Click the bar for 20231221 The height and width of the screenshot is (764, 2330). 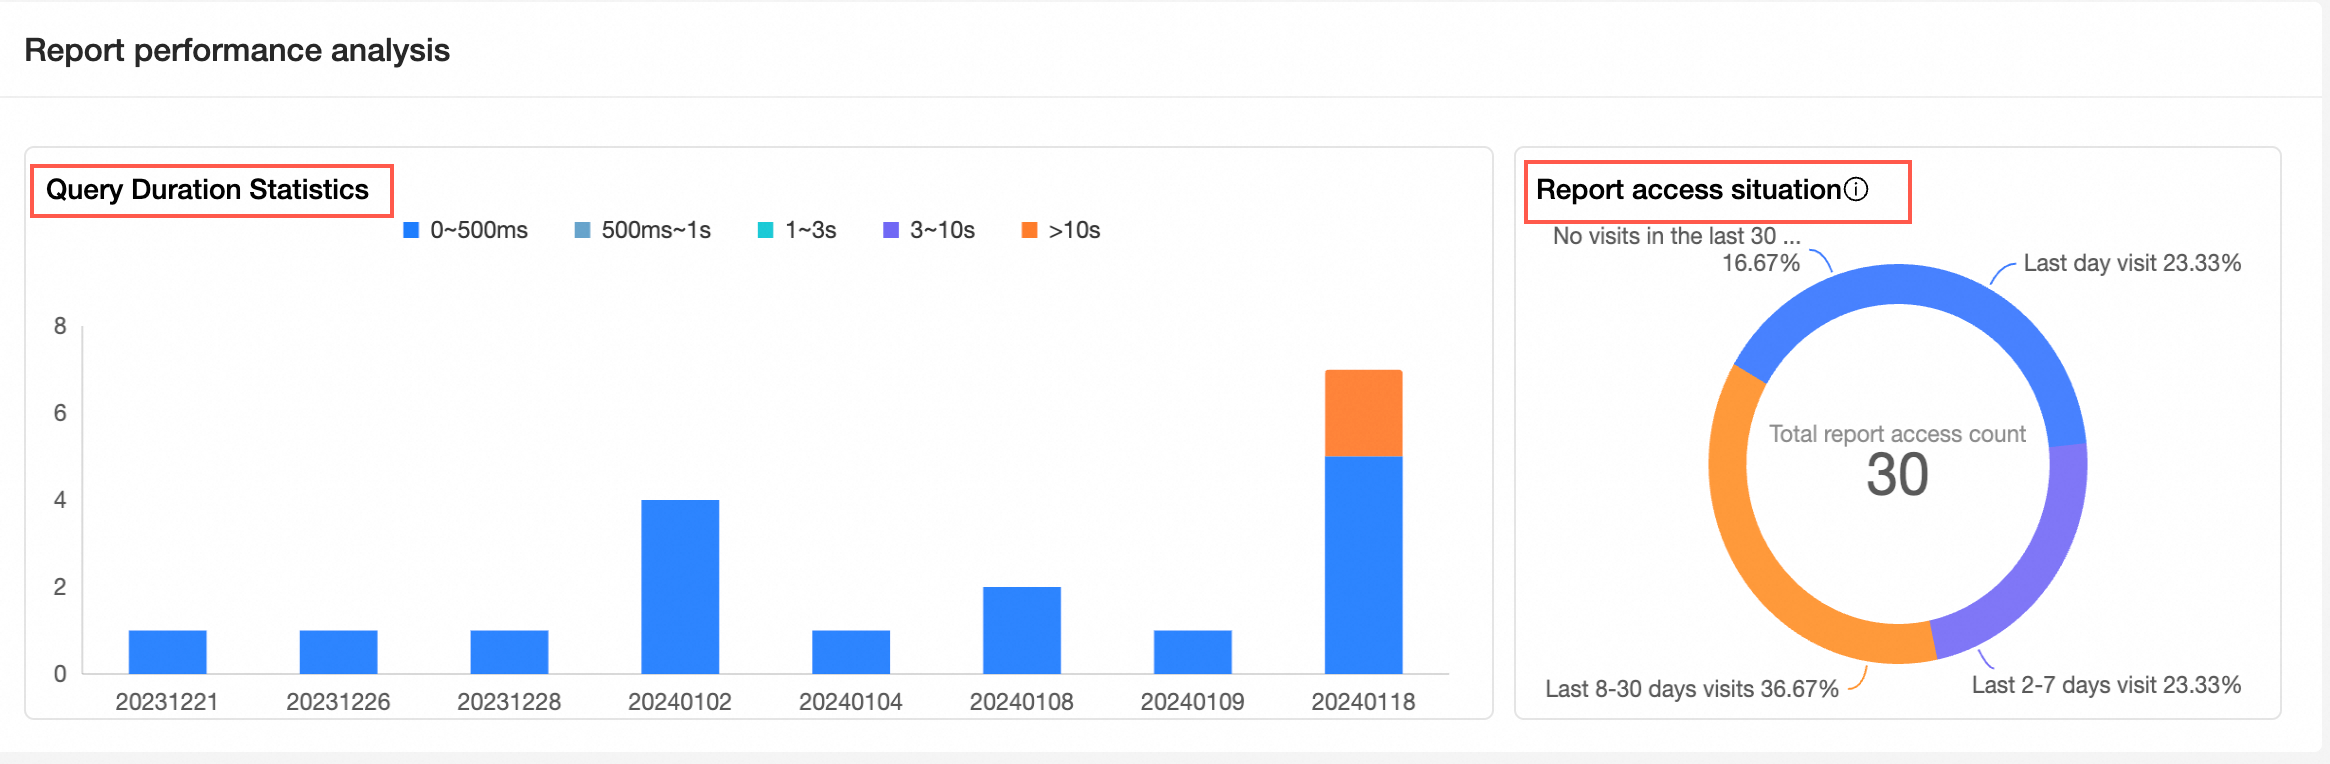[167, 651]
